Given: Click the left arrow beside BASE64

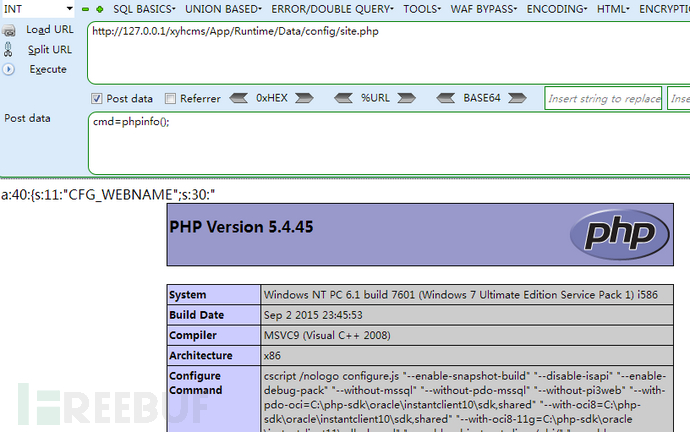Looking at the screenshot, I should [446, 98].
